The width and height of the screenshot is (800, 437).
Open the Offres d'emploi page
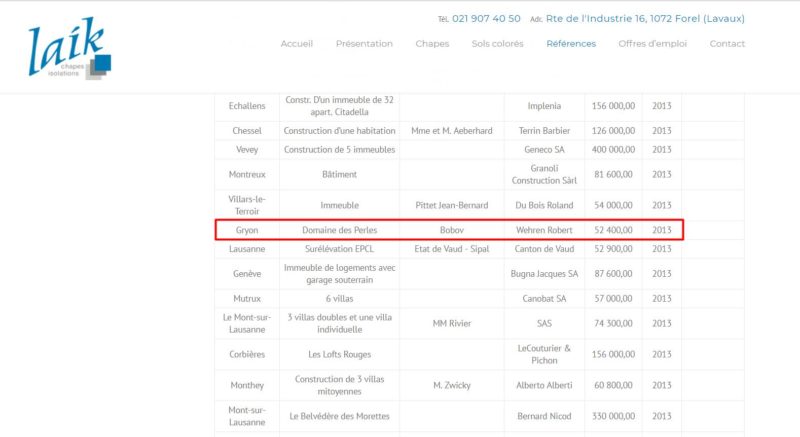point(652,44)
